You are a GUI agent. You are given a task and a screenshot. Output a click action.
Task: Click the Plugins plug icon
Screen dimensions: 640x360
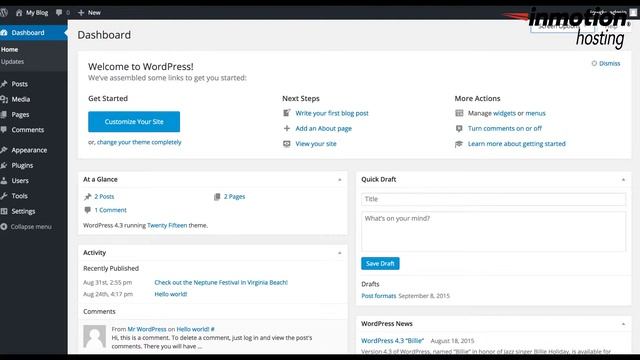coord(4,165)
